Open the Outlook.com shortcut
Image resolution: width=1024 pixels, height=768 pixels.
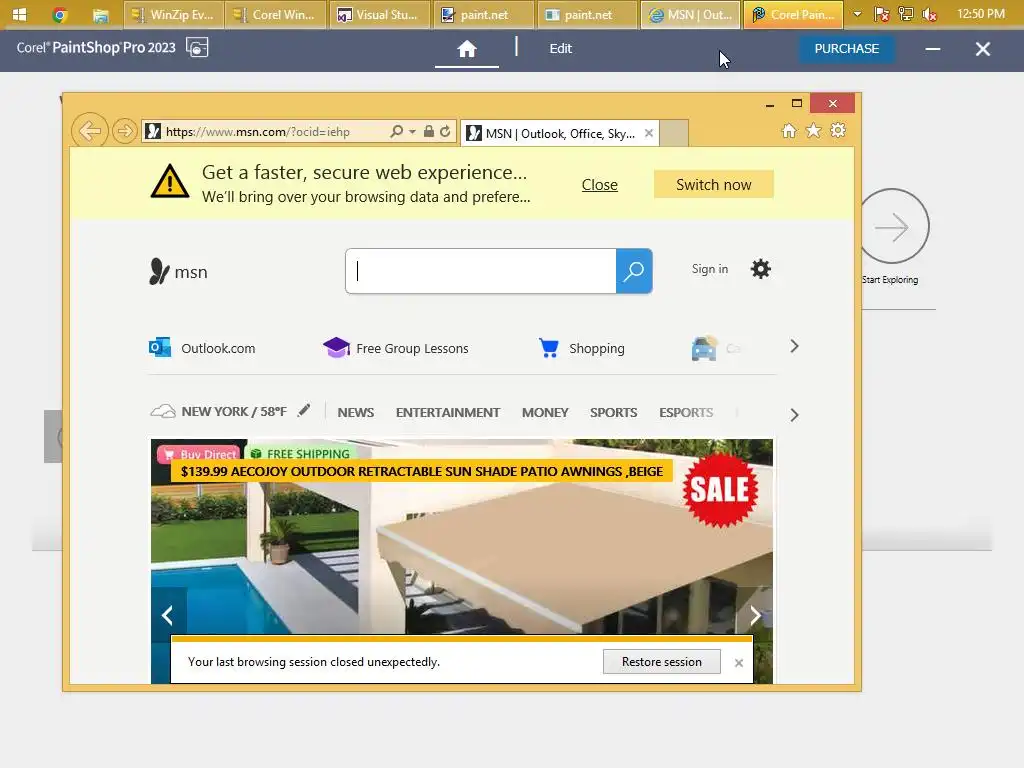pos(202,348)
